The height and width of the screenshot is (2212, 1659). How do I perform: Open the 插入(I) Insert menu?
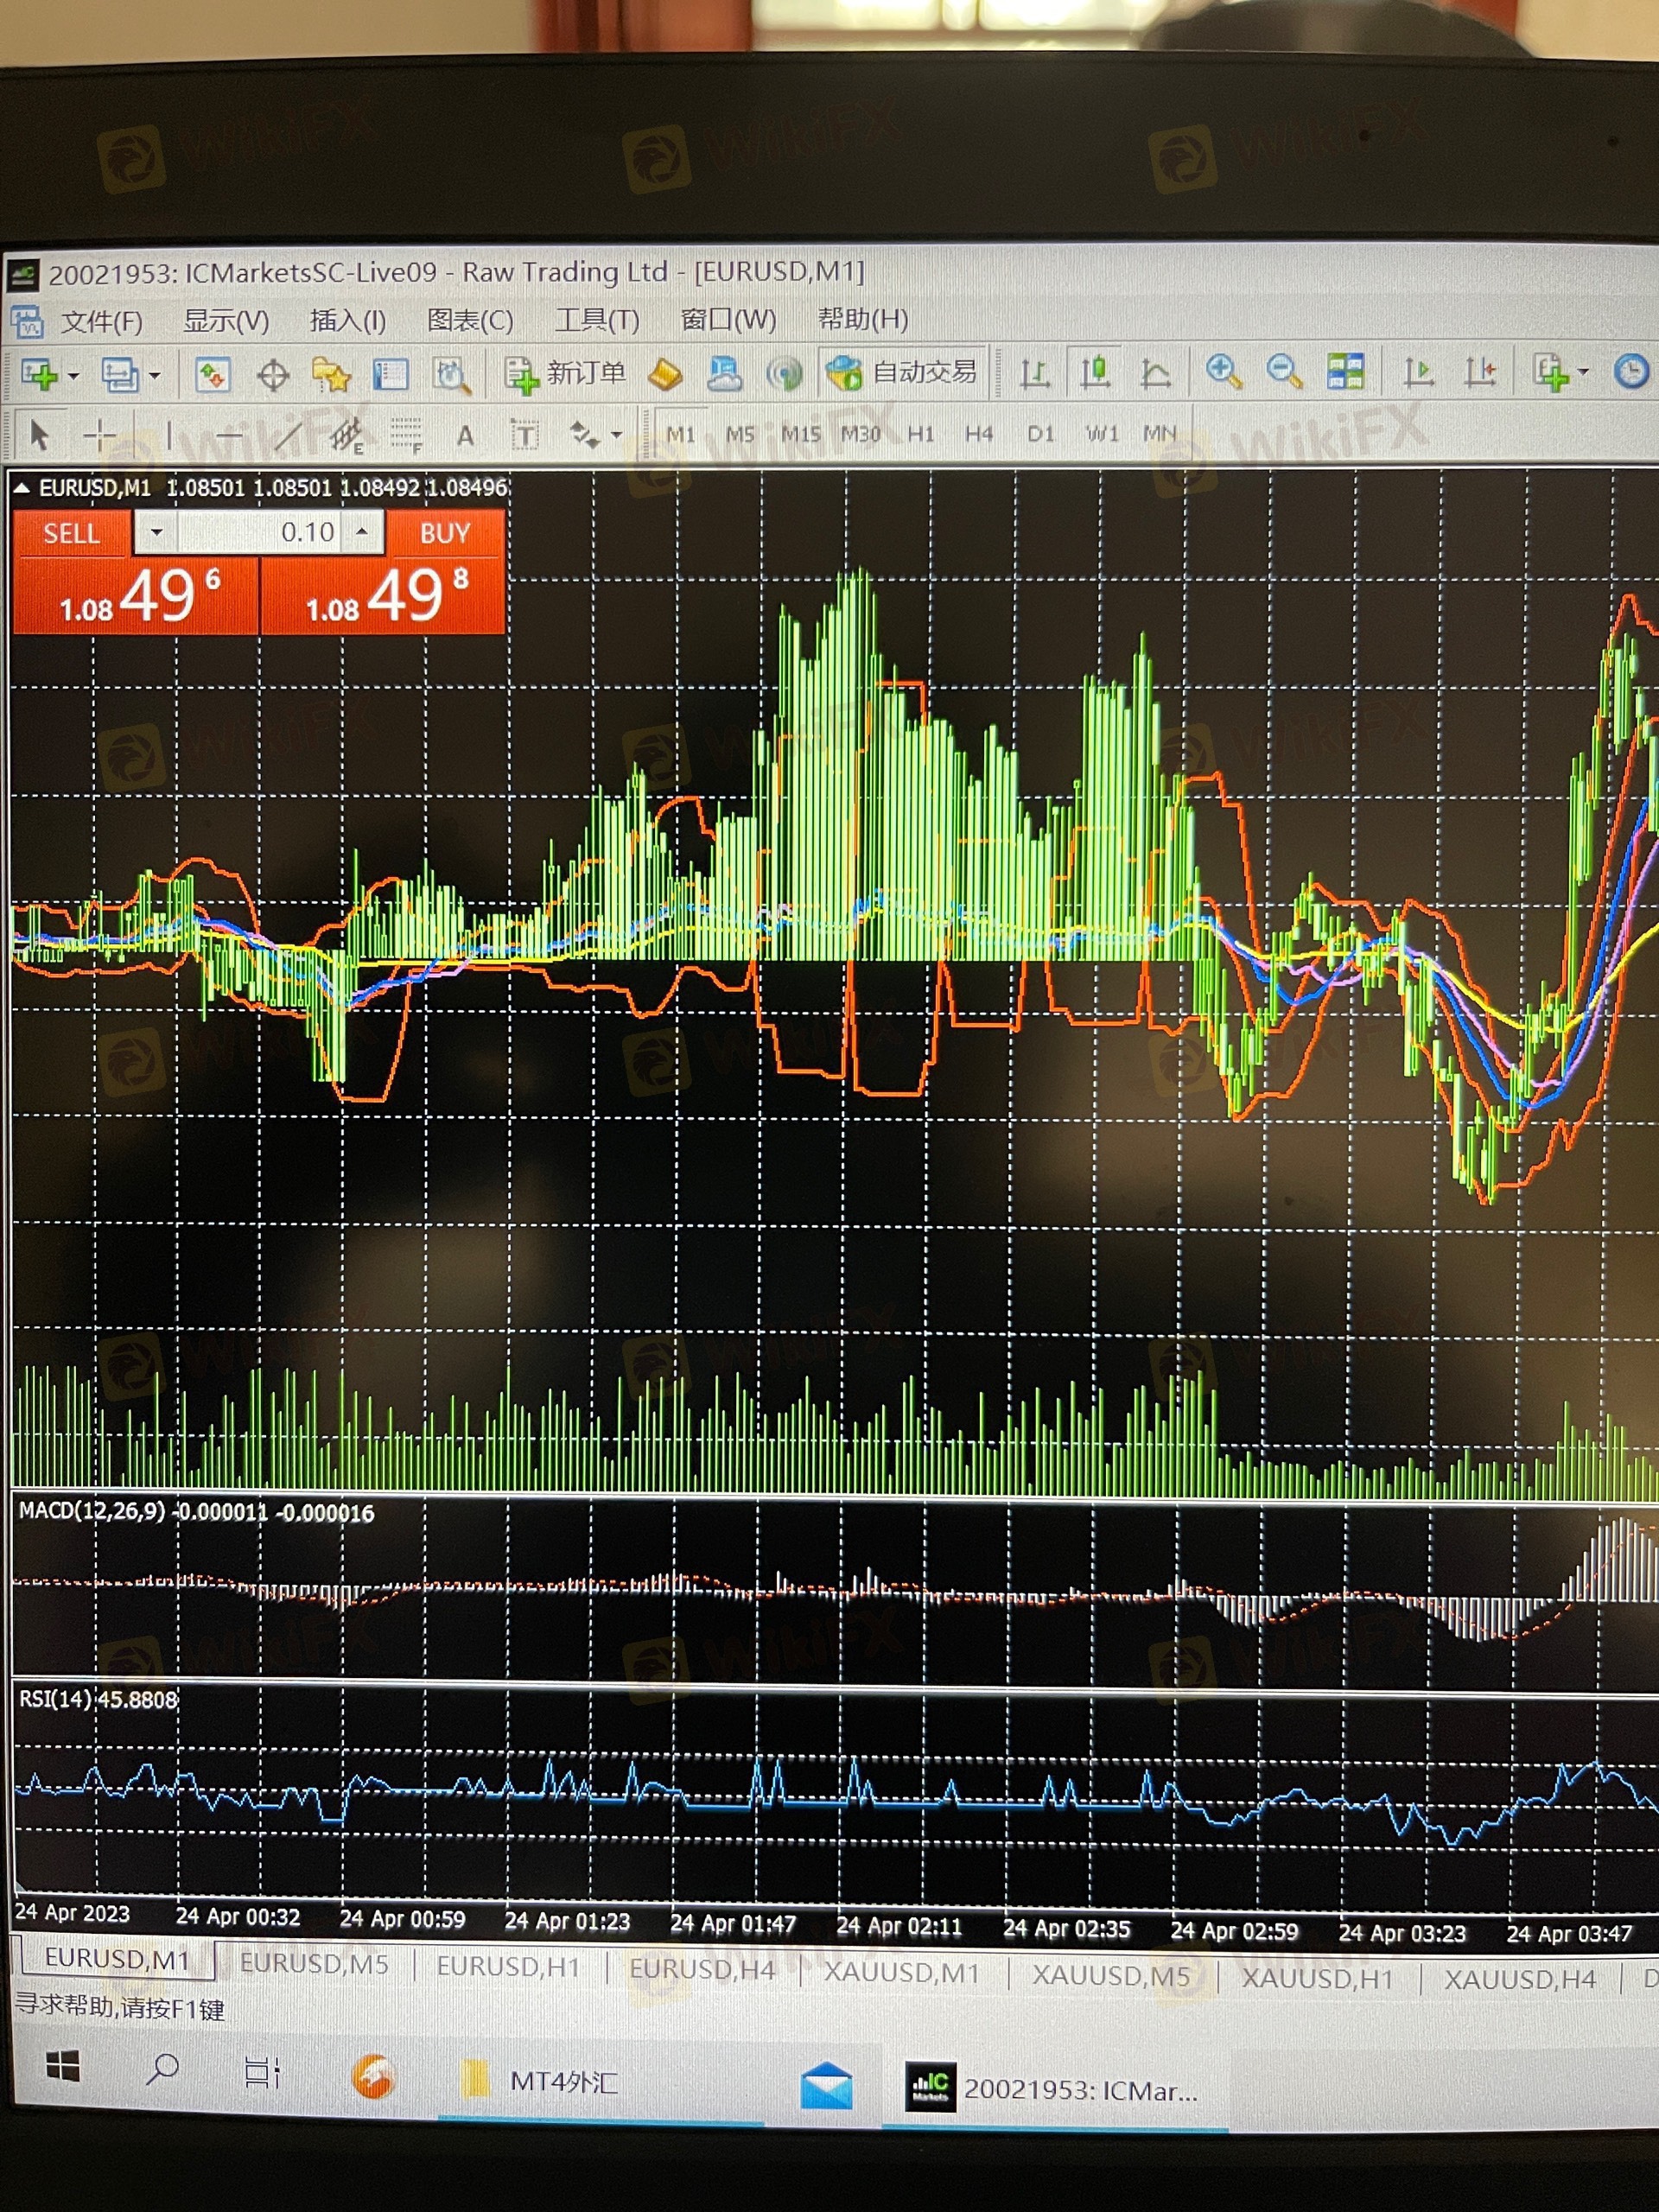click(x=347, y=321)
